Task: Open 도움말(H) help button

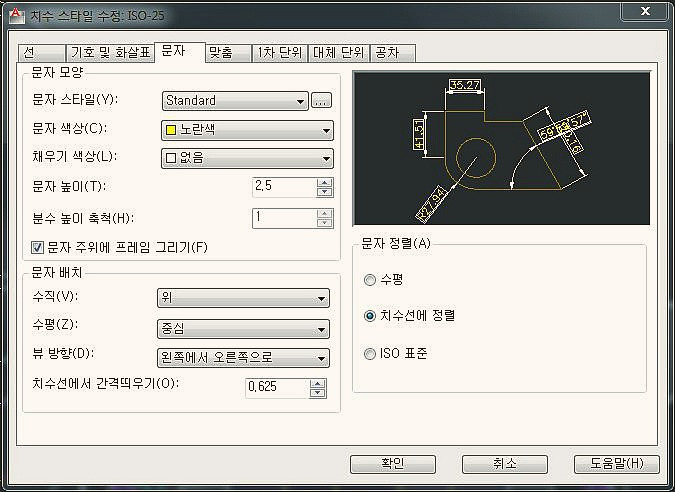Action: [x=616, y=464]
